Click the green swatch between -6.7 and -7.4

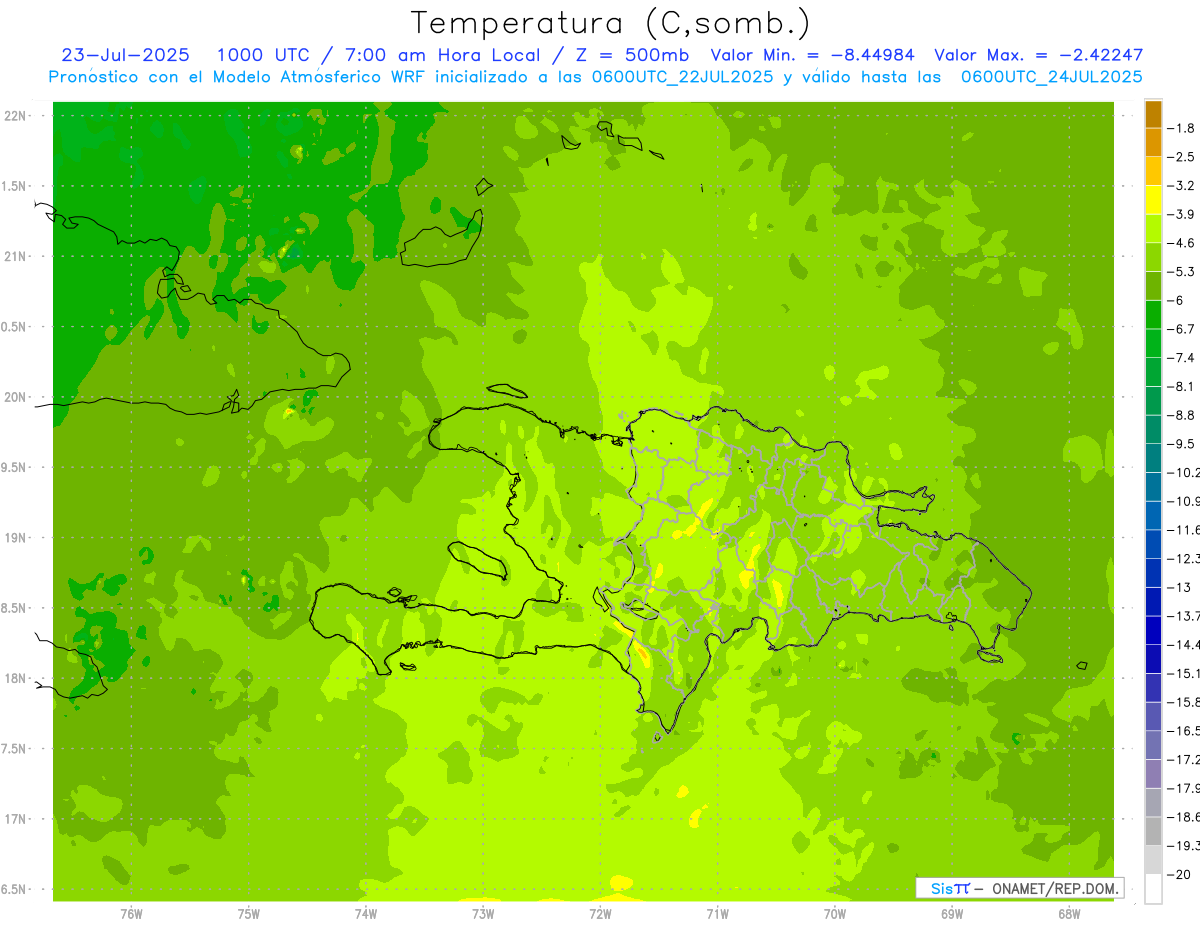[x=1153, y=343]
